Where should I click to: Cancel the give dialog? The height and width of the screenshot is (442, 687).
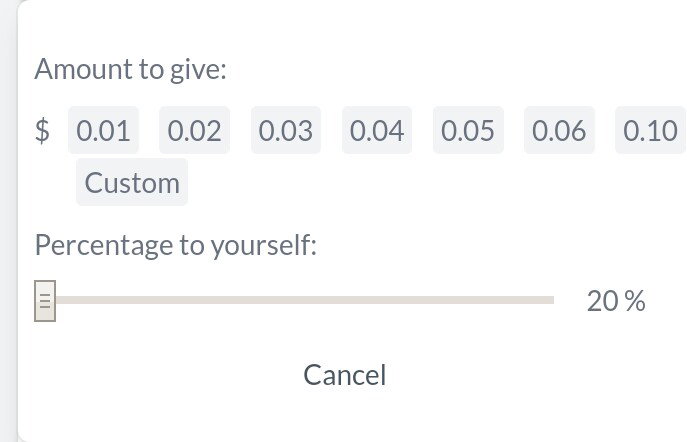(x=345, y=375)
